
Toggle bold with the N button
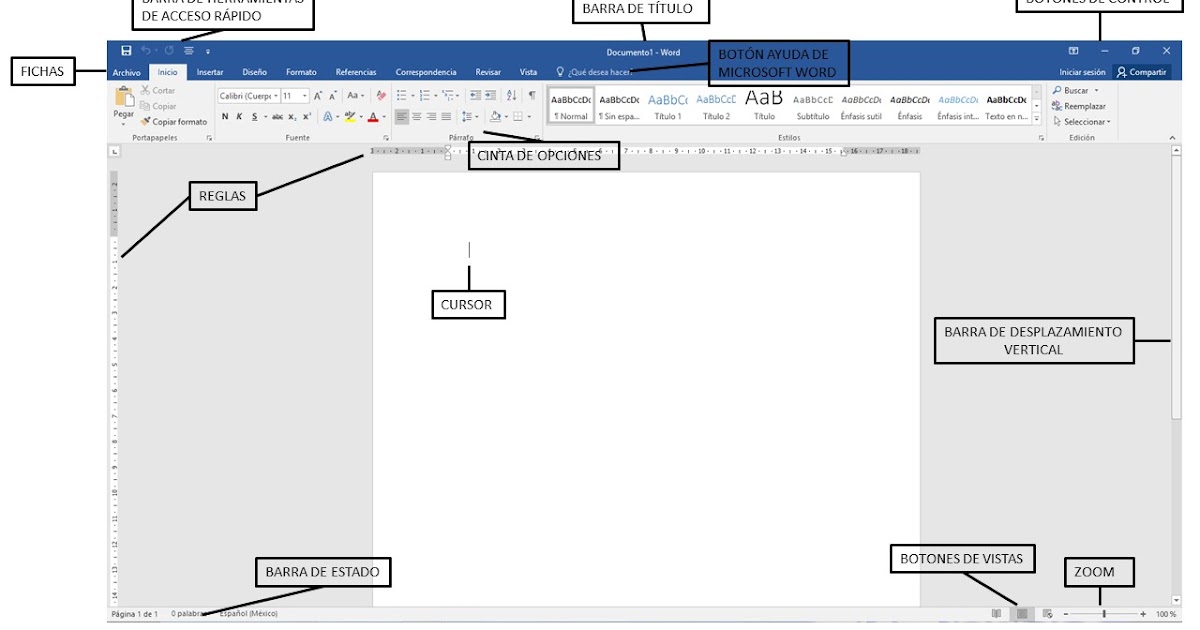coord(224,117)
